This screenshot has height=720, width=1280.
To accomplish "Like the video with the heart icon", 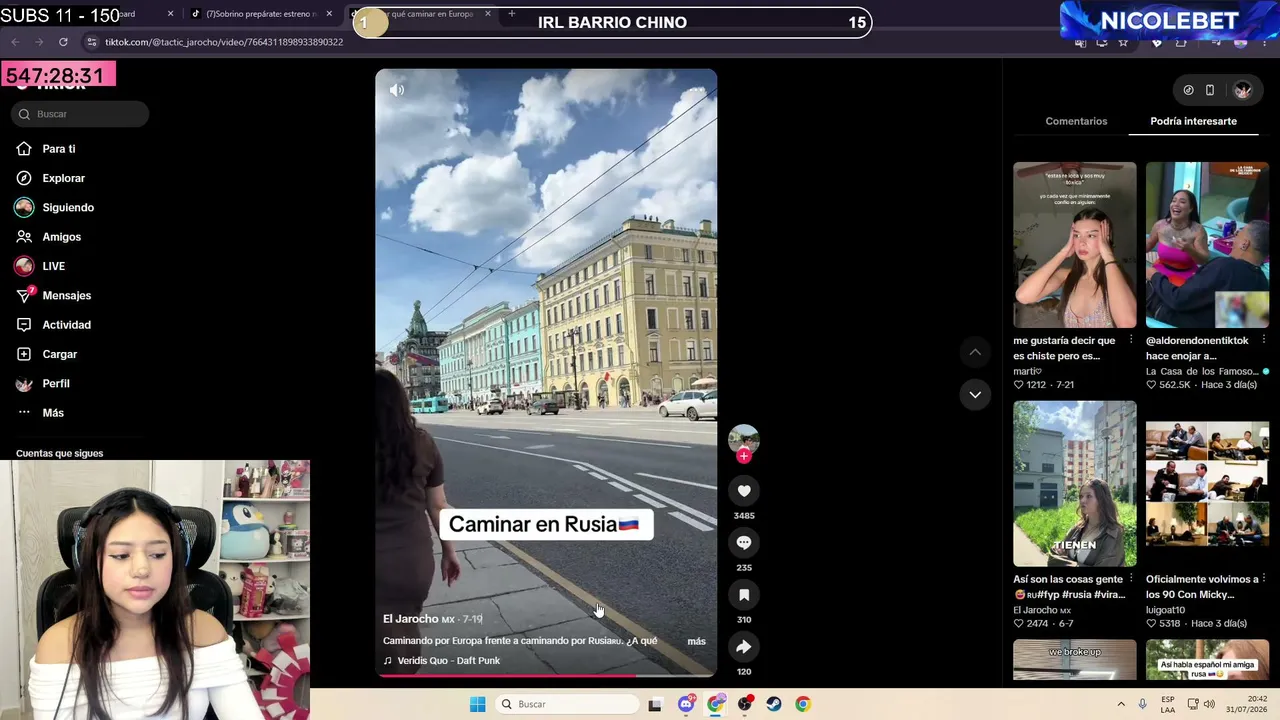I will 744,491.
